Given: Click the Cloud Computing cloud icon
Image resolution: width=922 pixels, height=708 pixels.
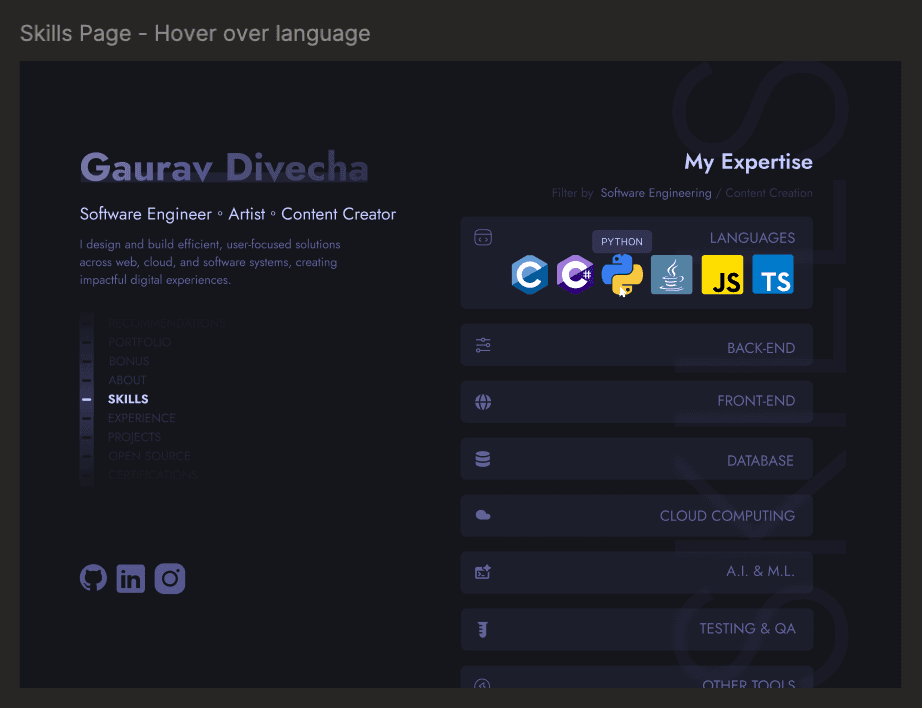Looking at the screenshot, I should coord(483,516).
